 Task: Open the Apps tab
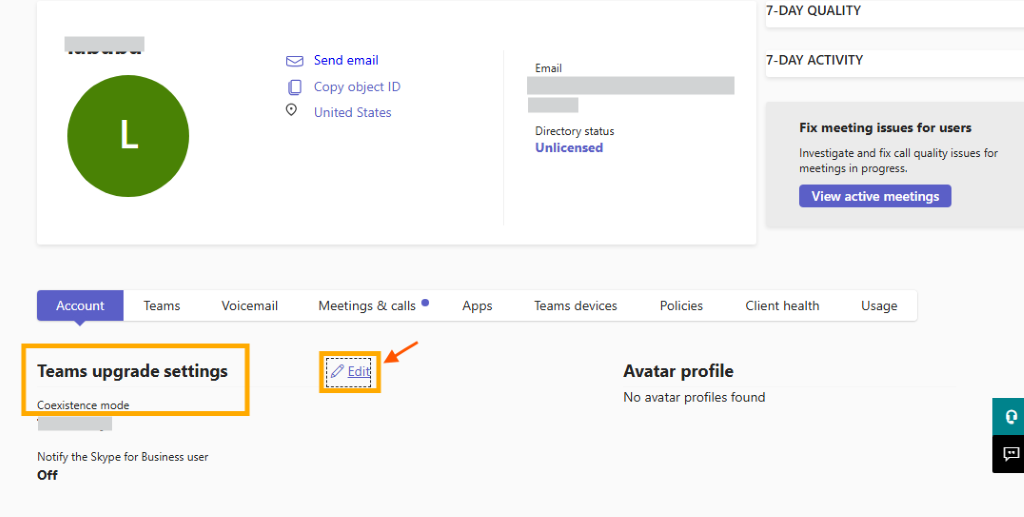(477, 306)
